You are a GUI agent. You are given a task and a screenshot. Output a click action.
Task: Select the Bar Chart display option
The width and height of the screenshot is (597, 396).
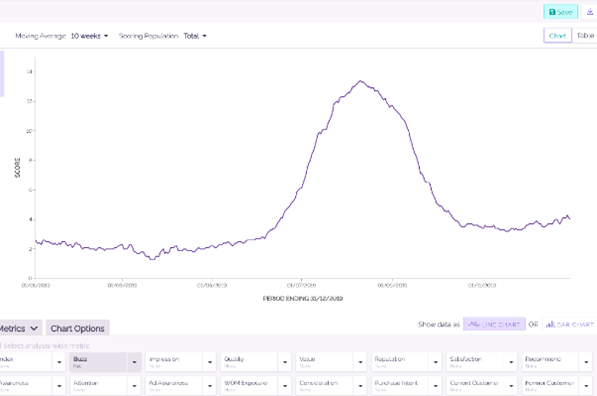point(570,324)
